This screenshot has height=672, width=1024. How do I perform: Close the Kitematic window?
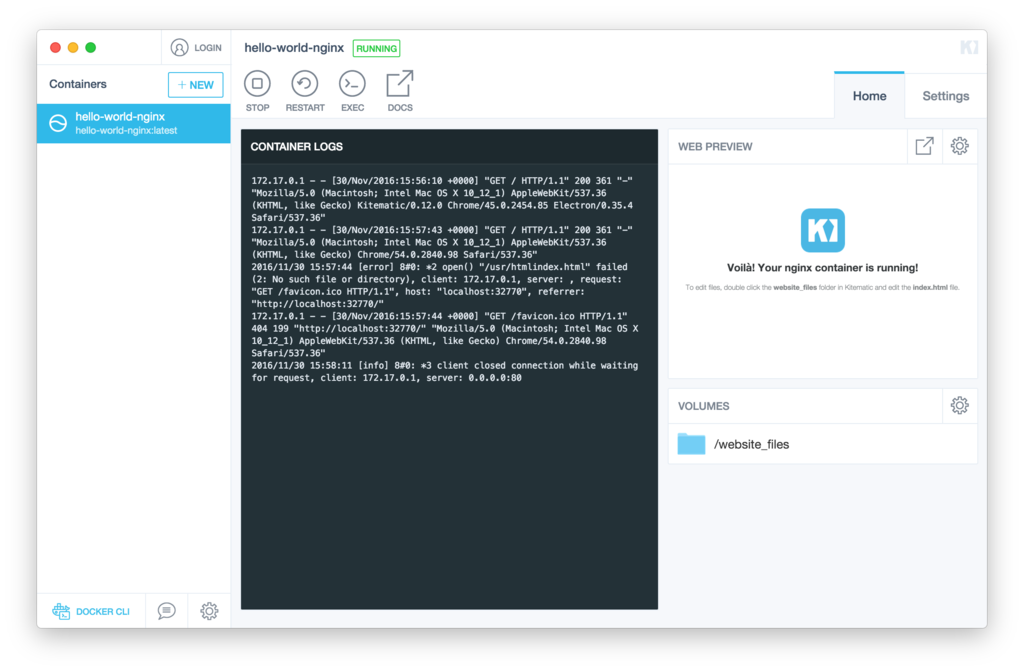pyautogui.click(x=56, y=48)
